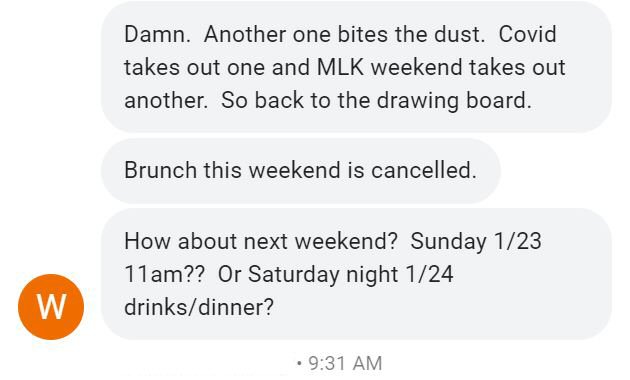Click the orange W avatar icon

point(51,307)
